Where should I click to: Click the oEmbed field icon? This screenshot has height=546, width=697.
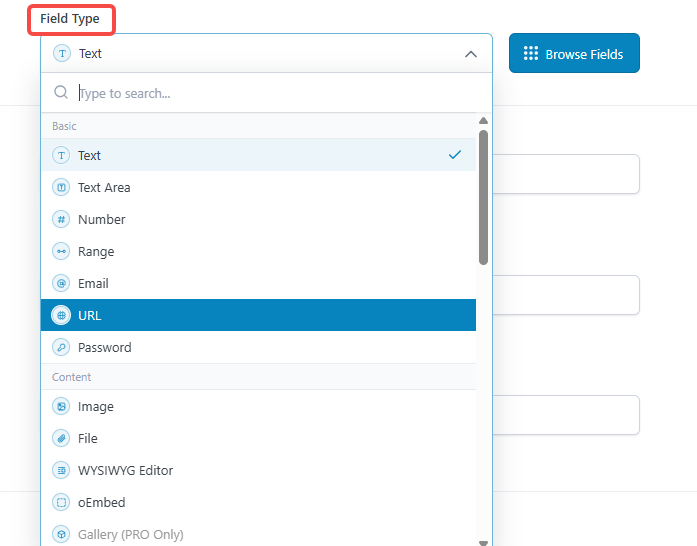pos(61,502)
